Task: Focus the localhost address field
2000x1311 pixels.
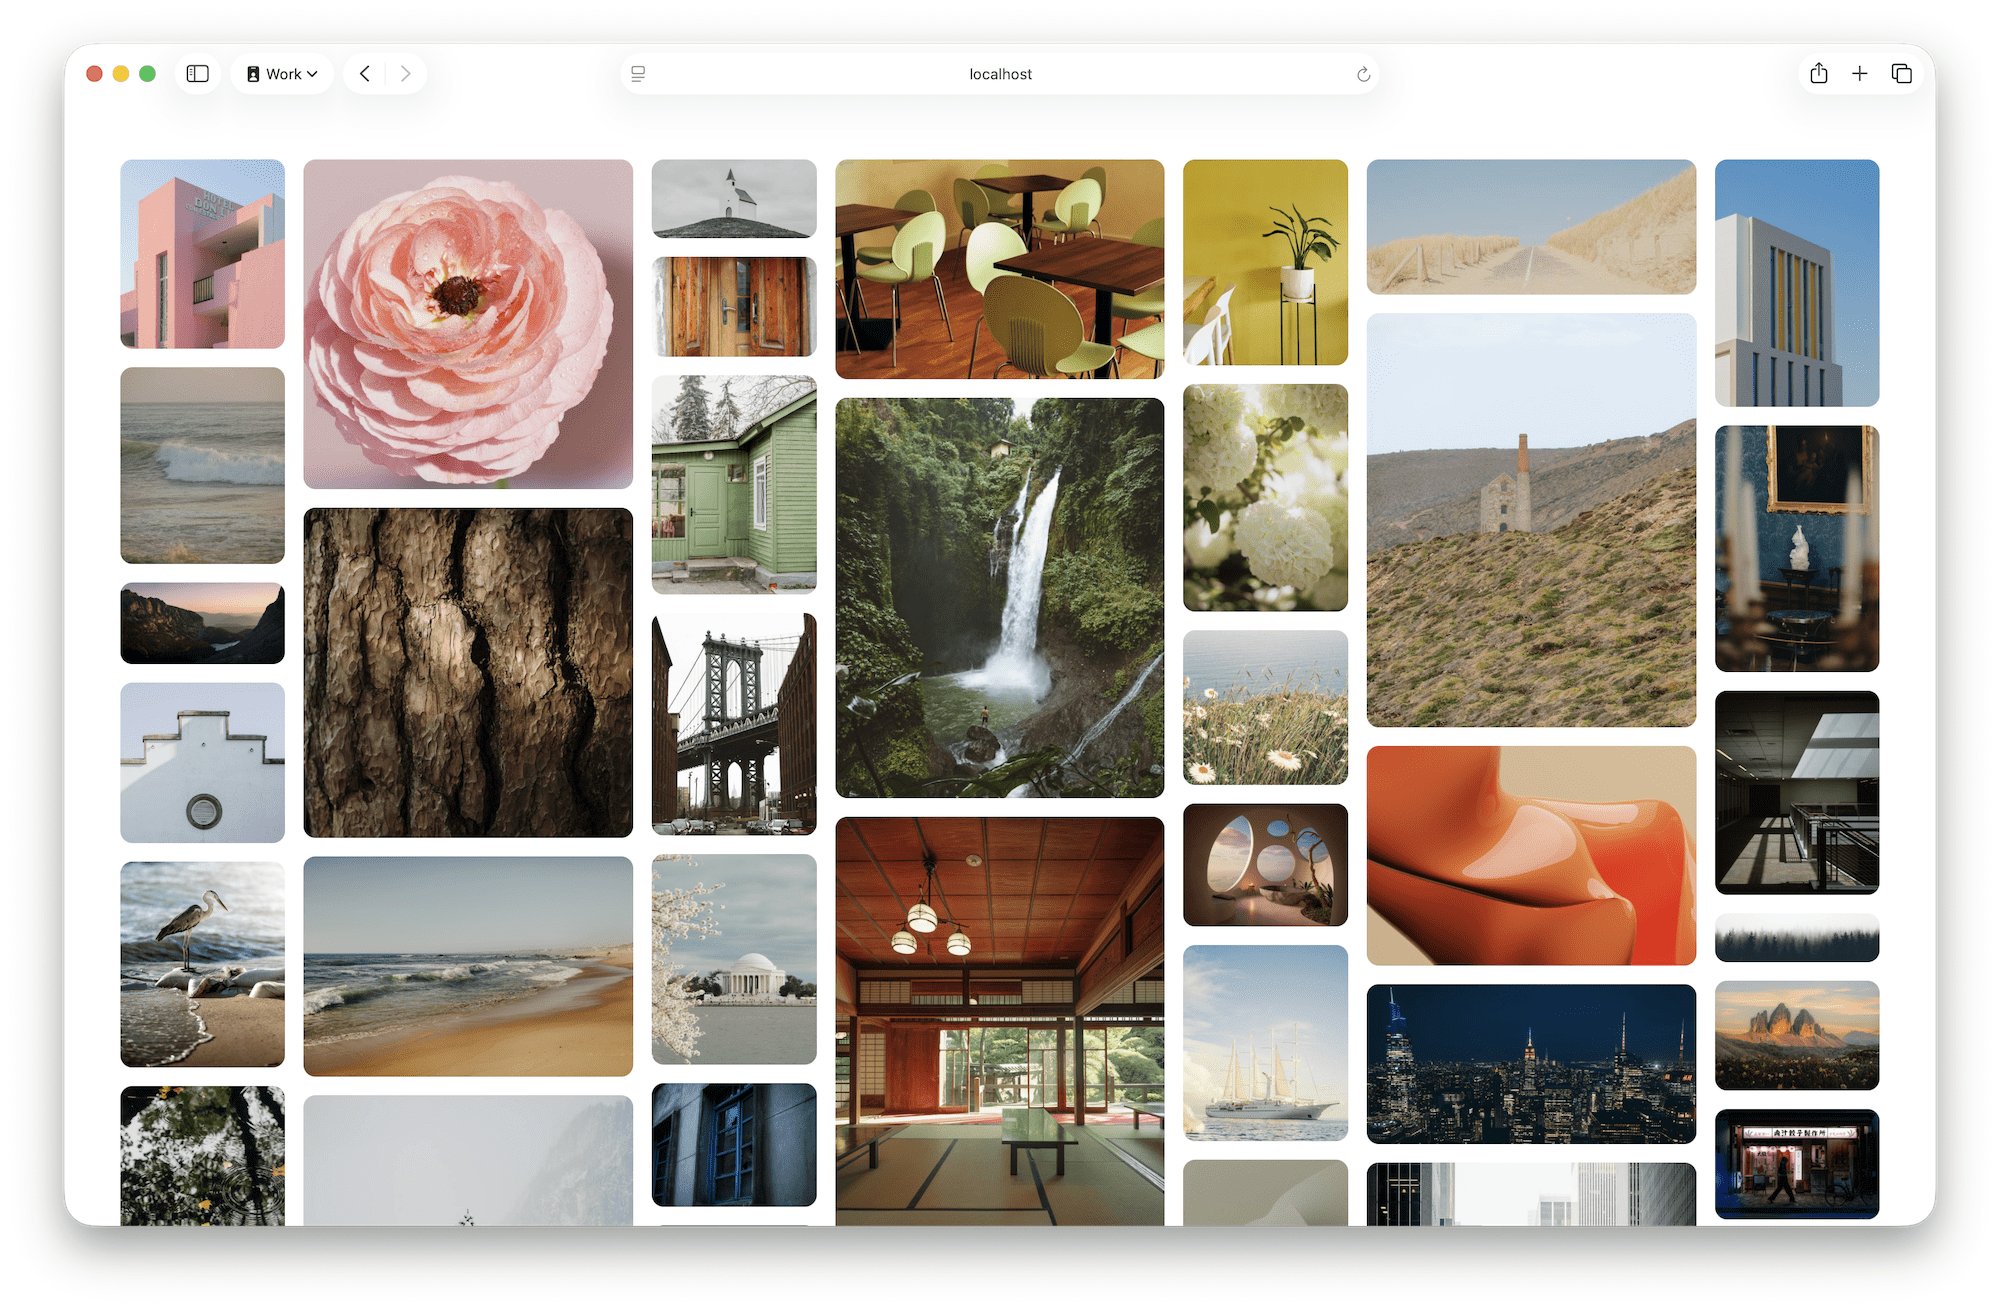Action: click(x=1000, y=74)
